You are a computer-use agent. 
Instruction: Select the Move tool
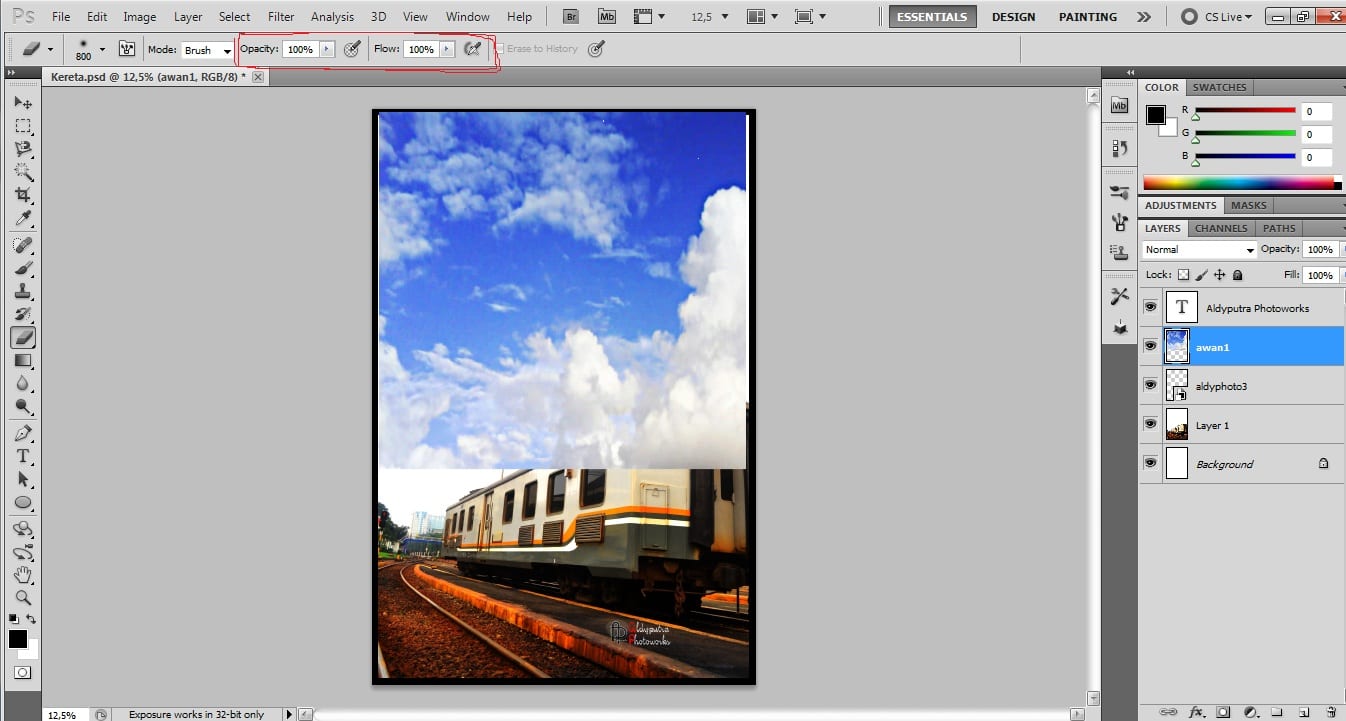pyautogui.click(x=22, y=103)
